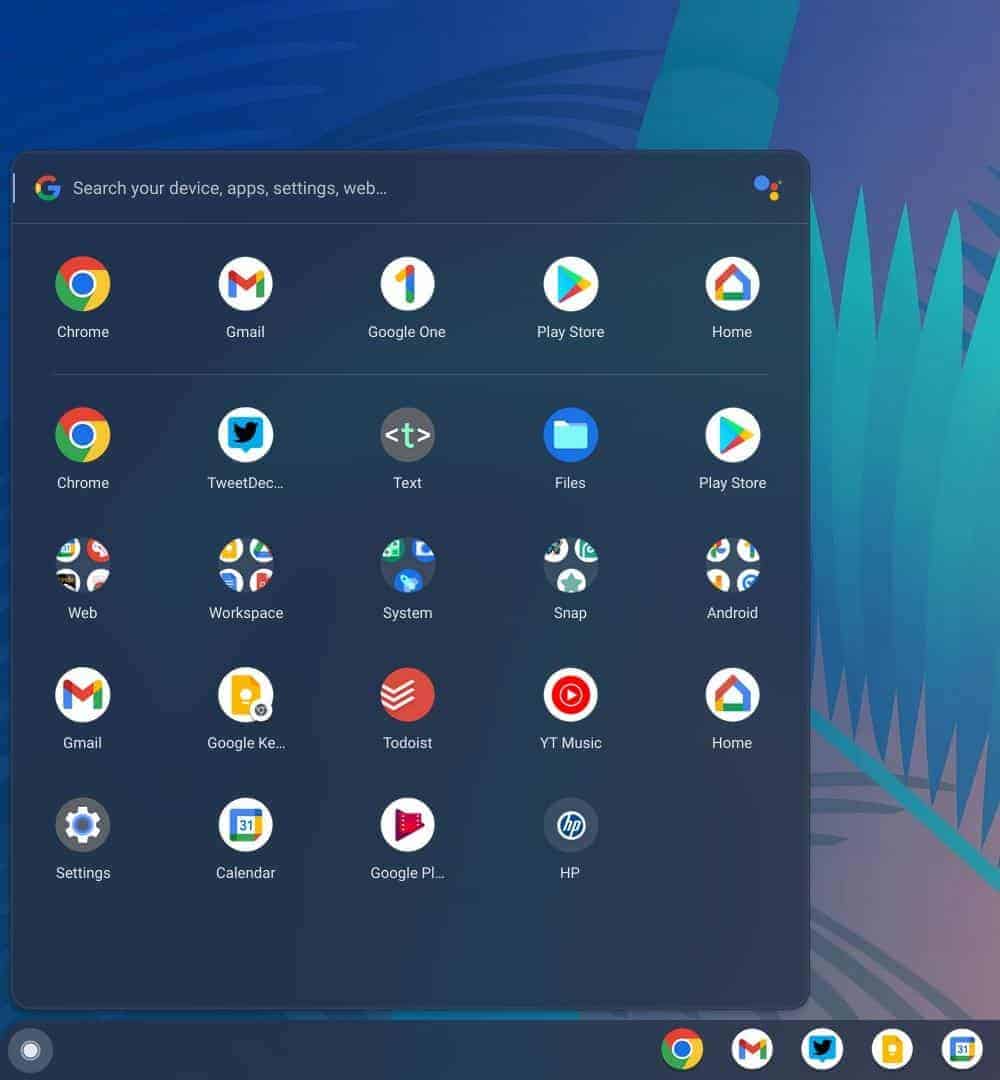Open the Google Play Movies app
Viewport: 1000px width, 1080px height.
(407, 824)
